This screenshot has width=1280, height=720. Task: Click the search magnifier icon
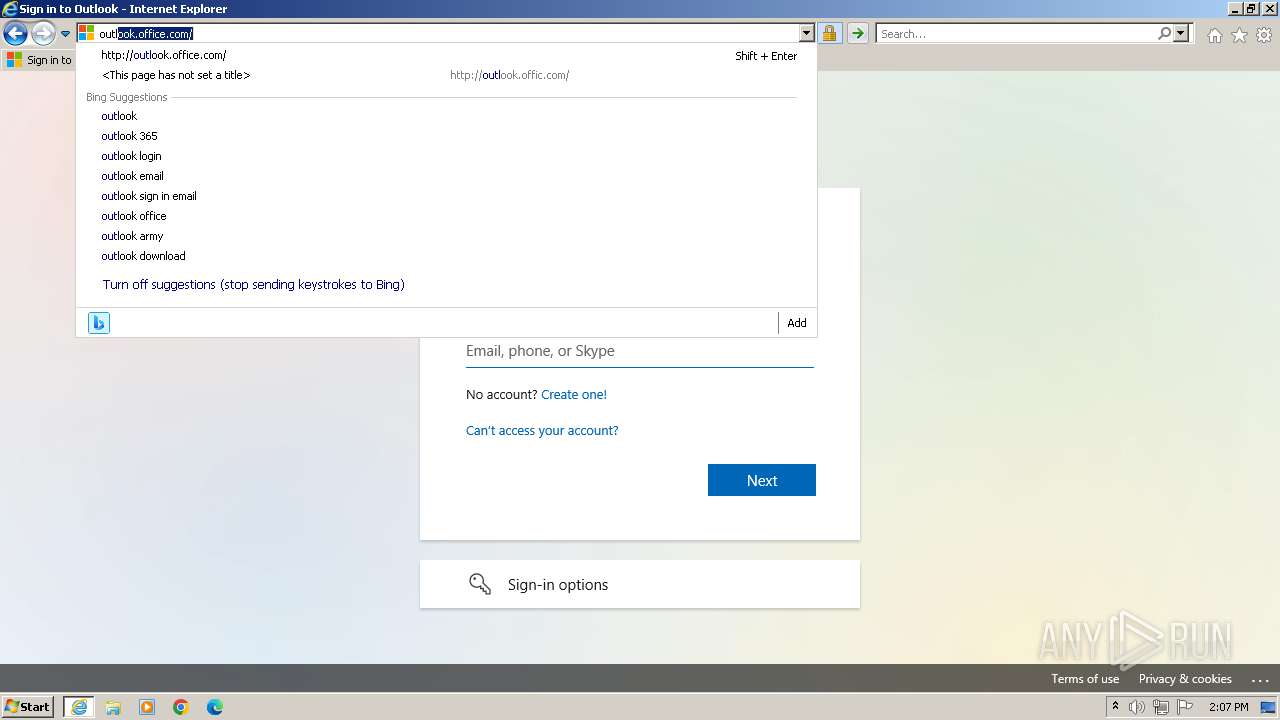point(1164,33)
